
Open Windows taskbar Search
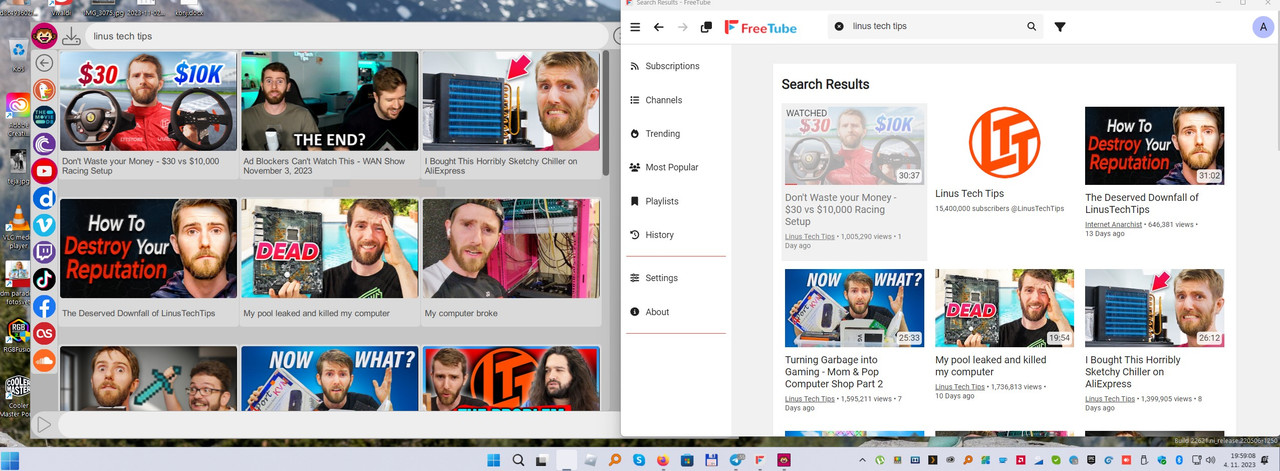pos(519,460)
